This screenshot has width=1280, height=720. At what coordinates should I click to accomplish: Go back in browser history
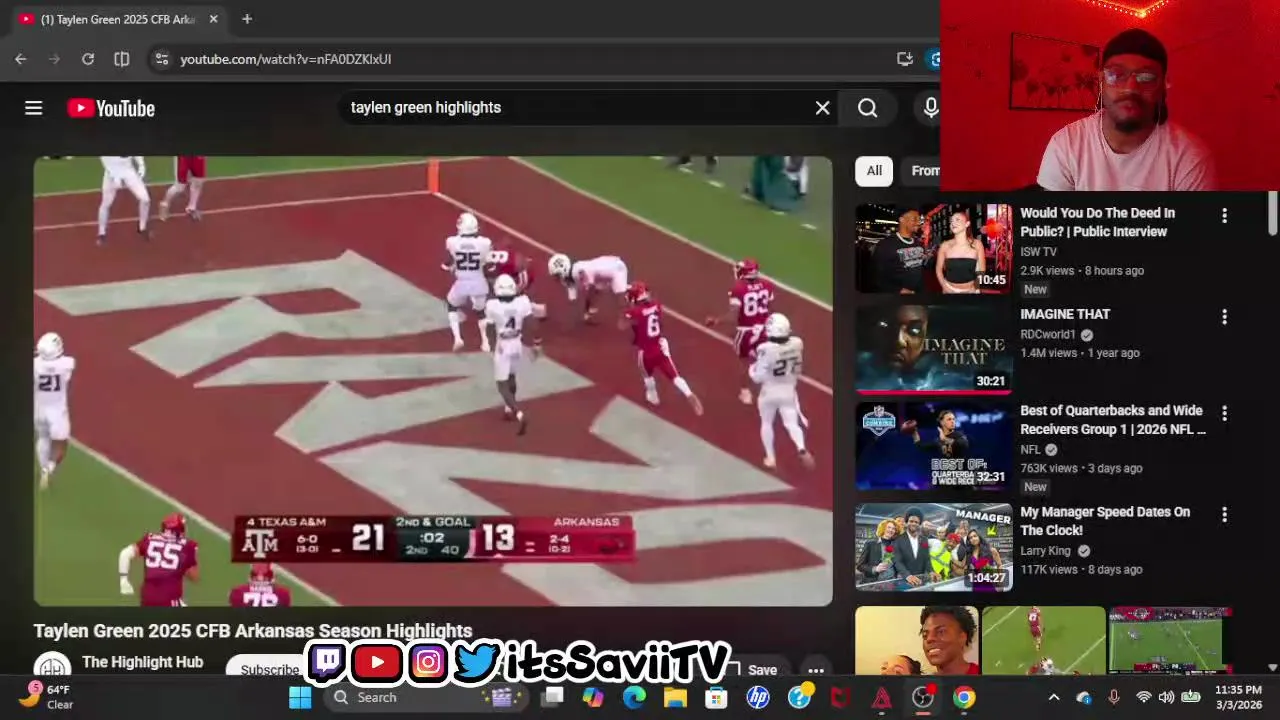tap(21, 59)
